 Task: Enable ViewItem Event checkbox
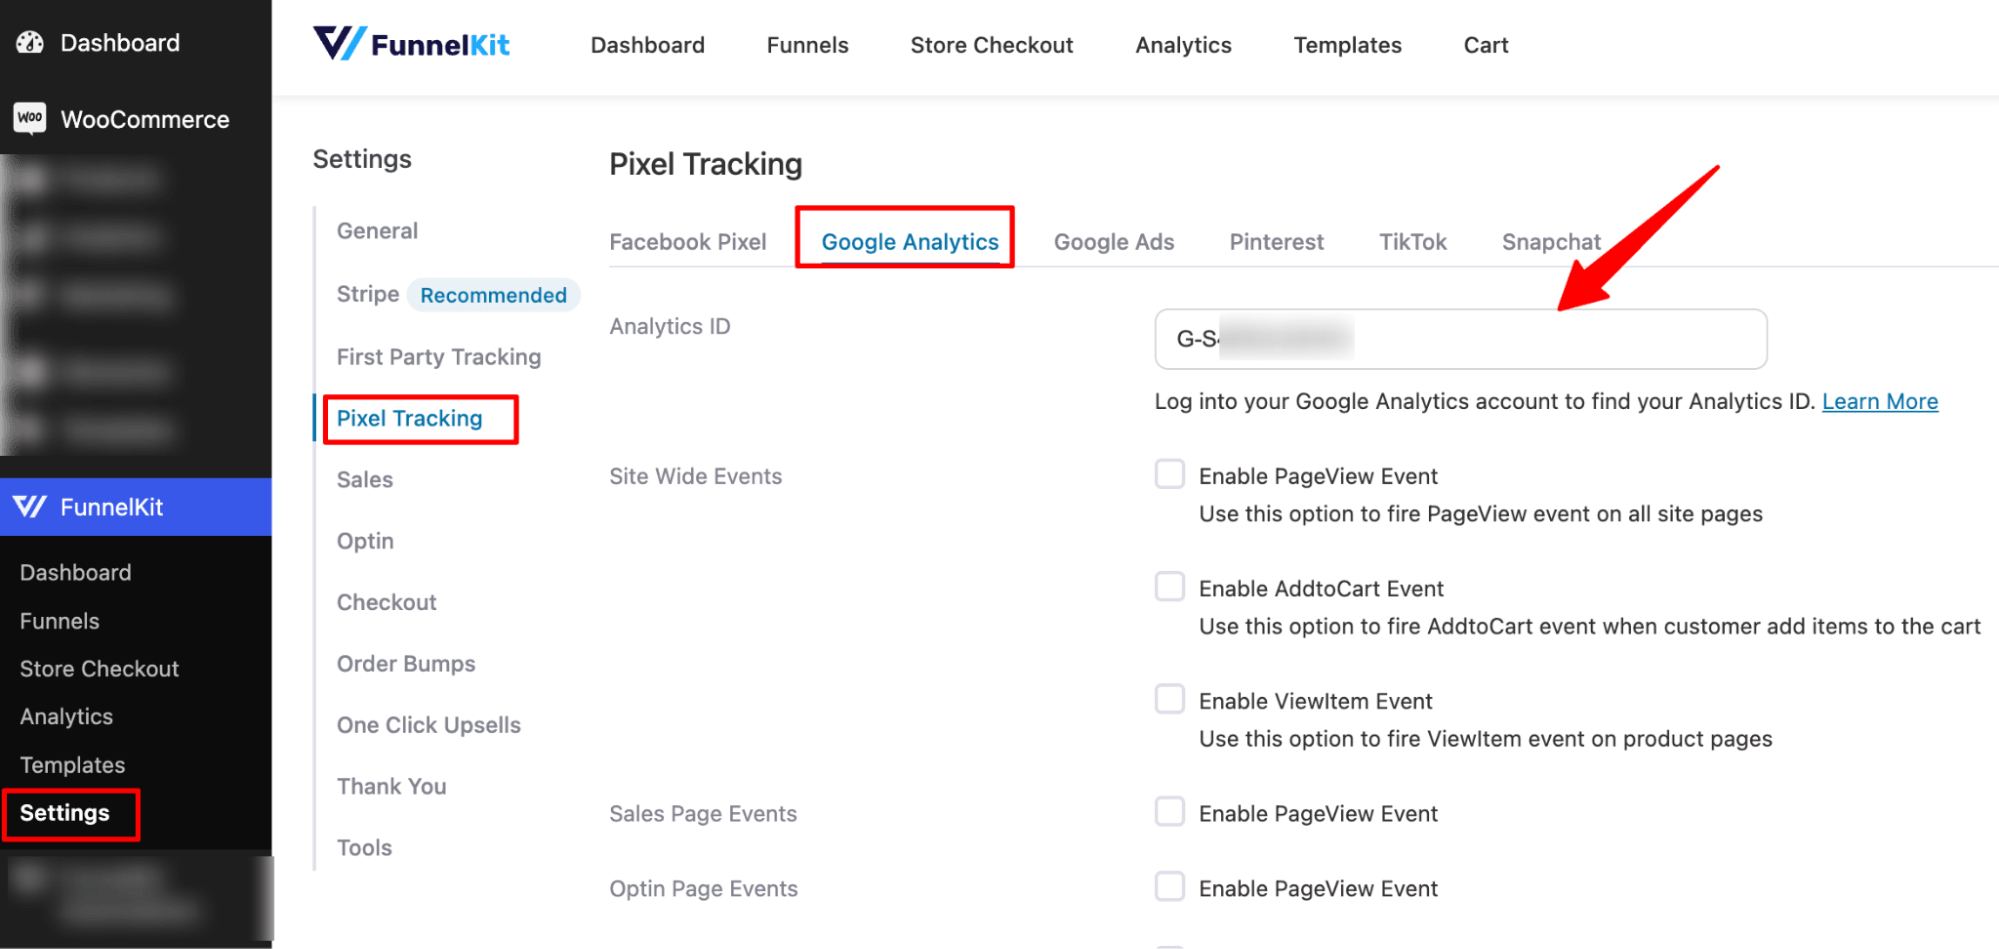click(x=1170, y=699)
